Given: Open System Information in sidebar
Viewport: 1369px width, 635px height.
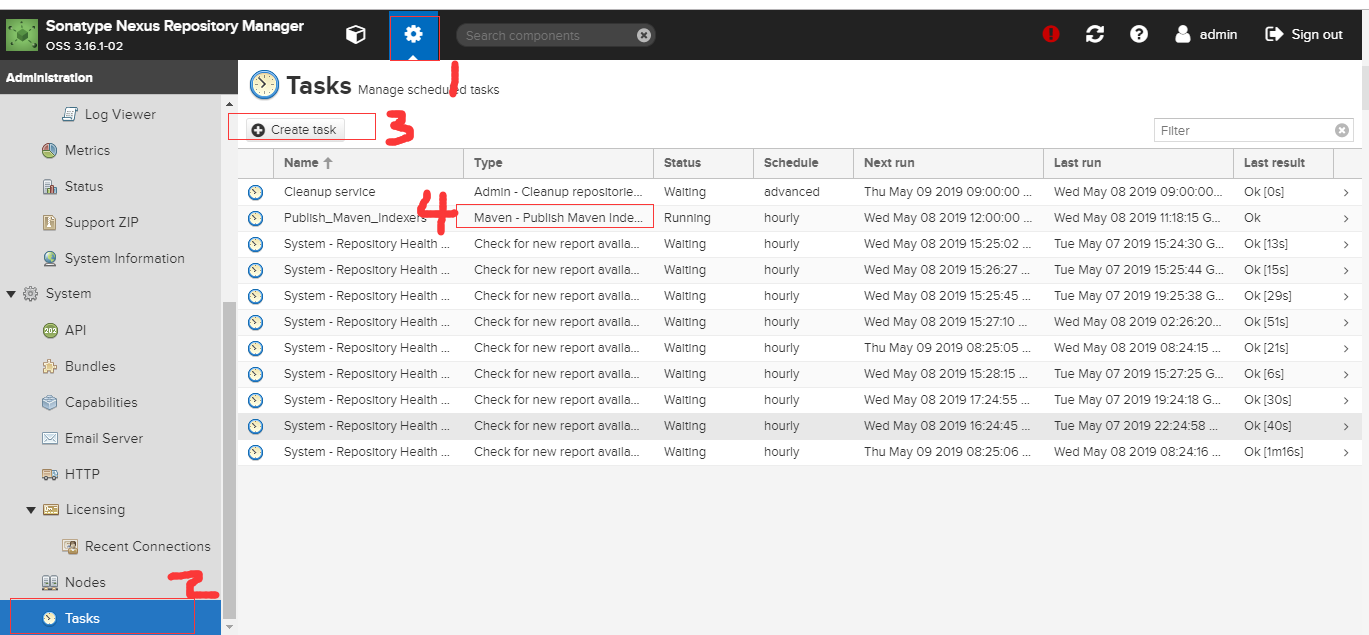Looking at the screenshot, I should [x=124, y=258].
